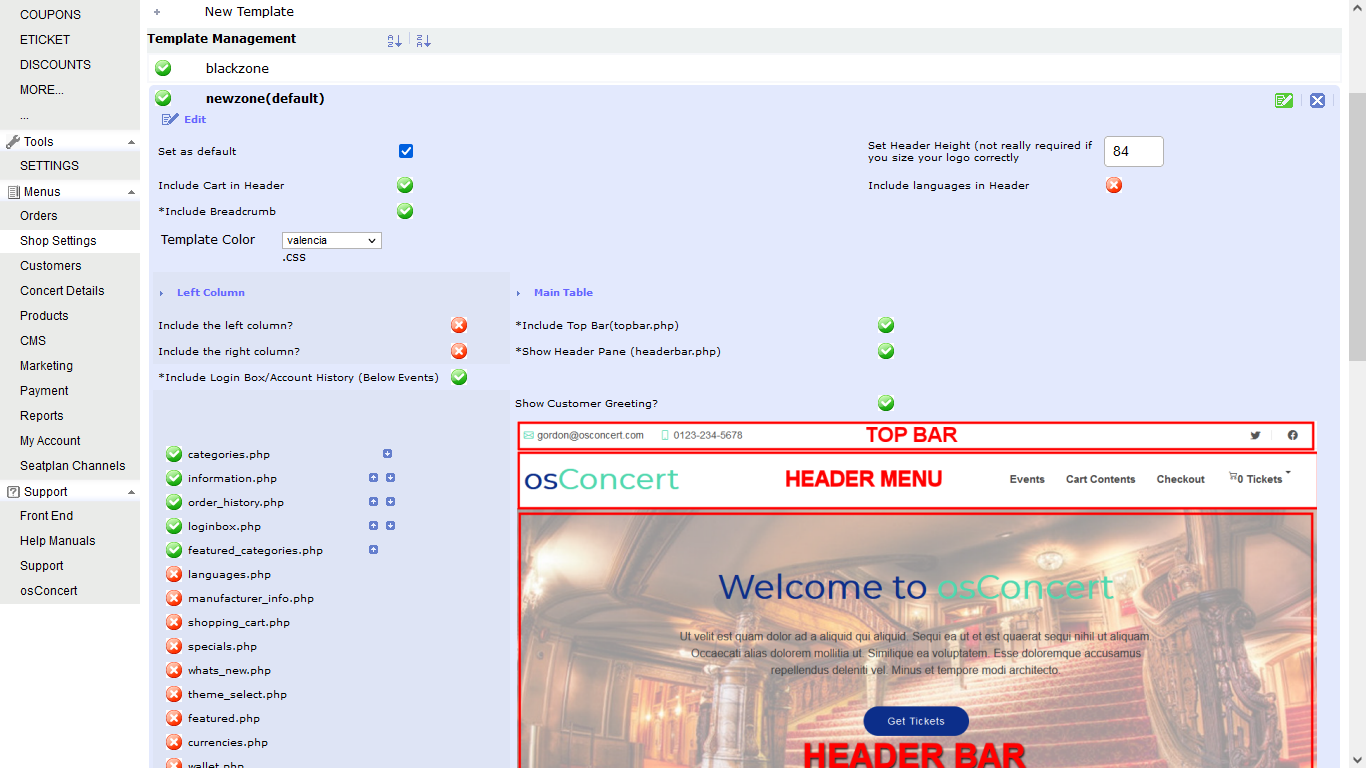The height and width of the screenshot is (768, 1366).
Task: Move loginbox.php down using its down arrow
Action: [x=389, y=525]
